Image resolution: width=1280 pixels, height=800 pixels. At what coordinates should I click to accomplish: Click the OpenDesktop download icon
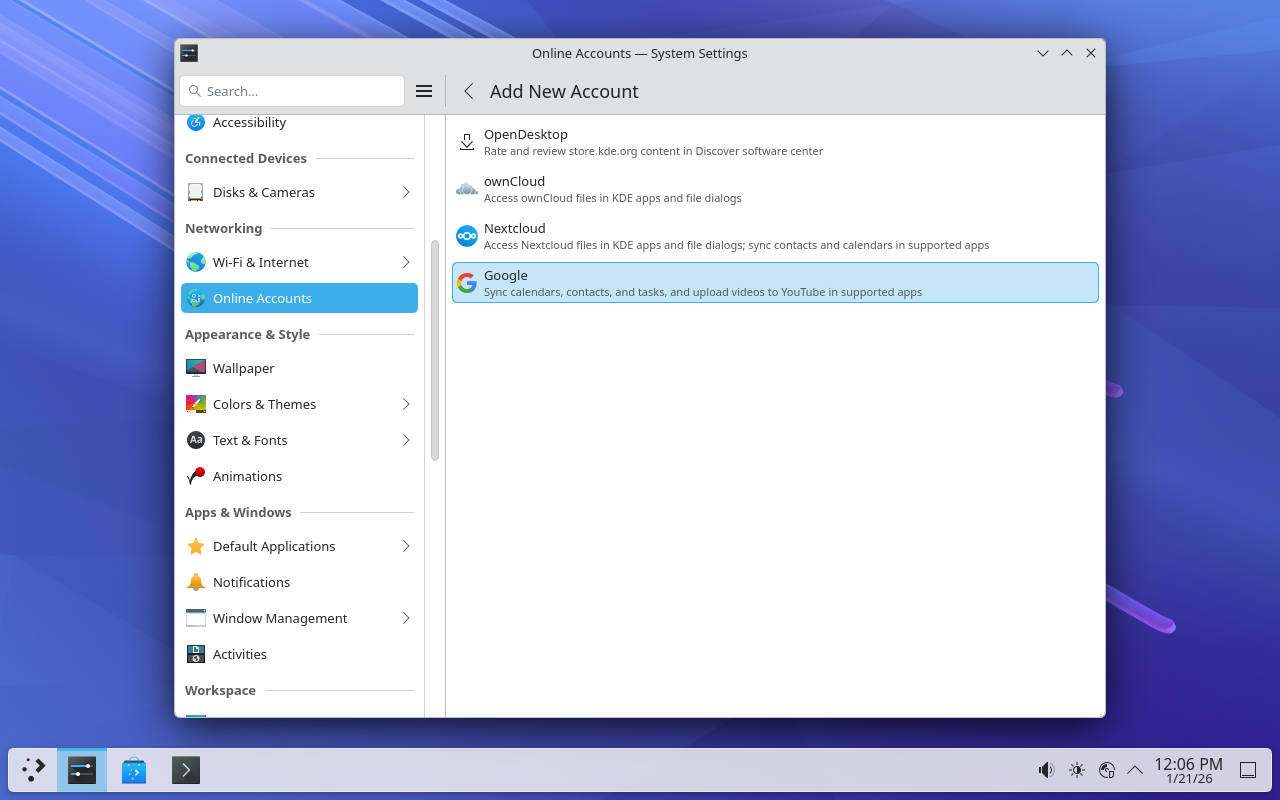[467, 142]
